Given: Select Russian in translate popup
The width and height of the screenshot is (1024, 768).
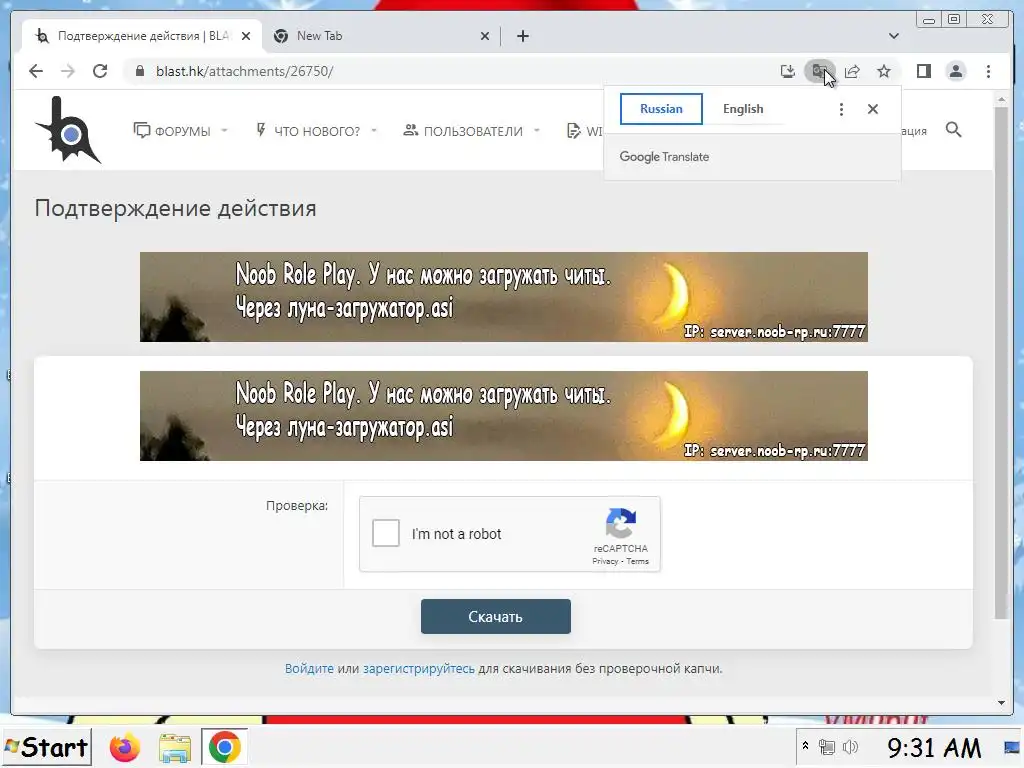Looking at the screenshot, I should pyautogui.click(x=661, y=109).
